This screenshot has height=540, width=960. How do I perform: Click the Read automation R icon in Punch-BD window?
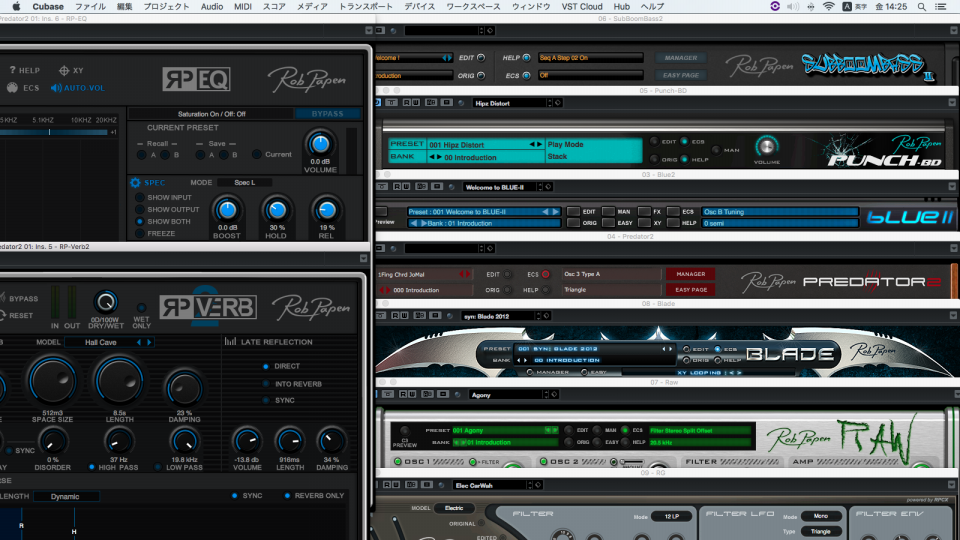407,103
